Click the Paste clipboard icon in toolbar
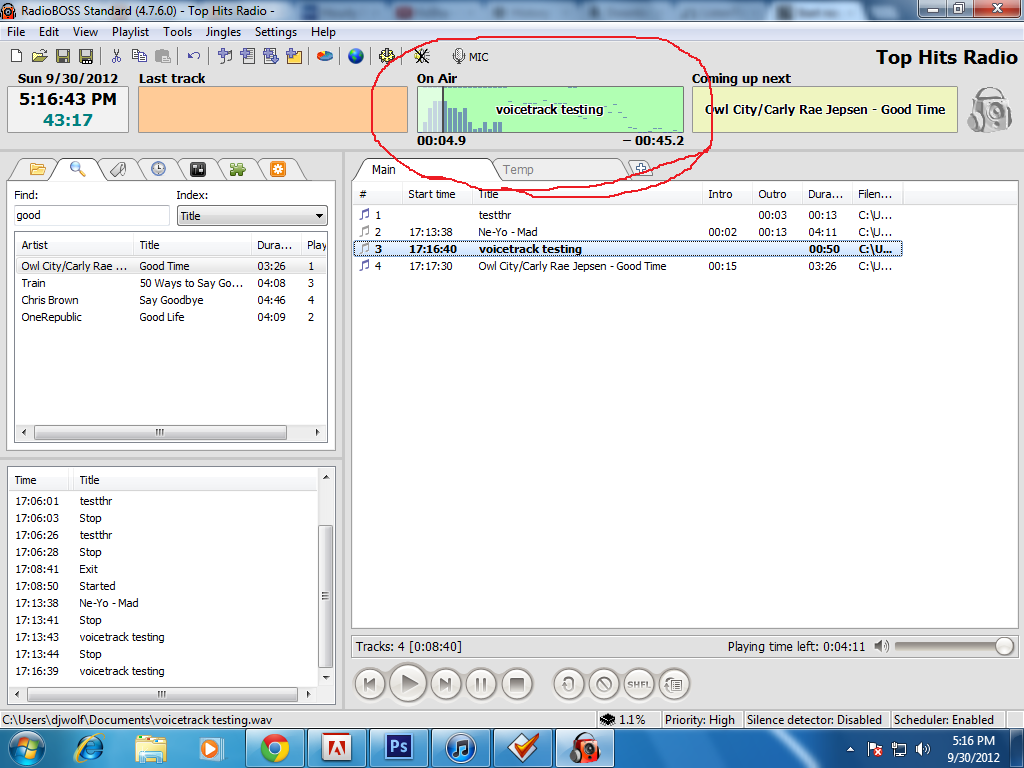 click(x=162, y=56)
